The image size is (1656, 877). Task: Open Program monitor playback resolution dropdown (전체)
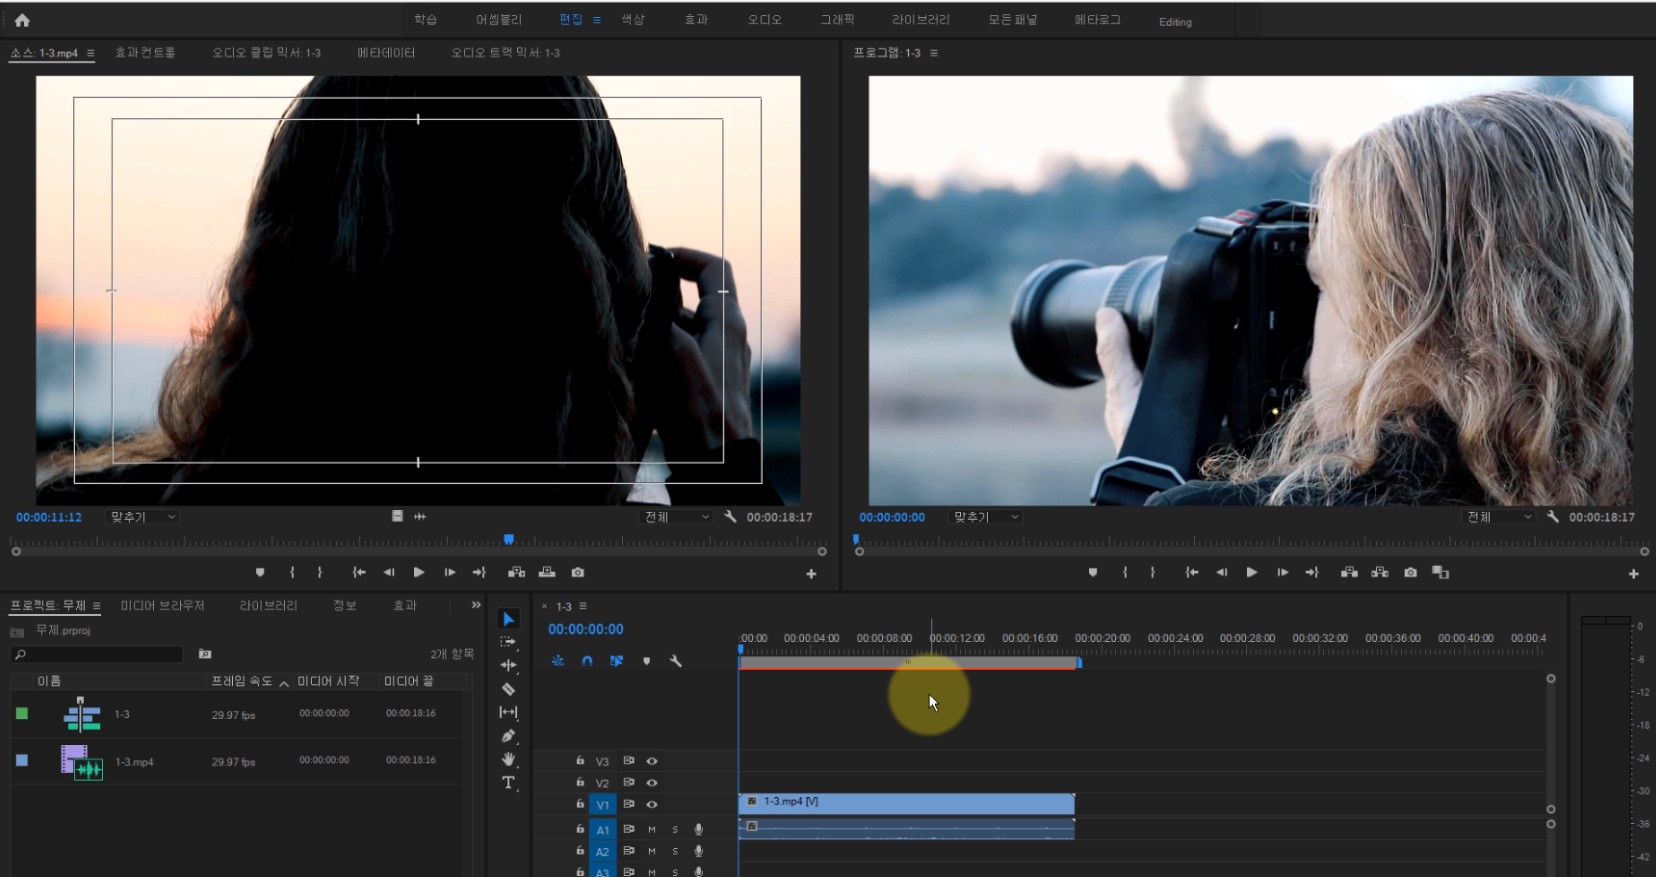(x=1498, y=517)
